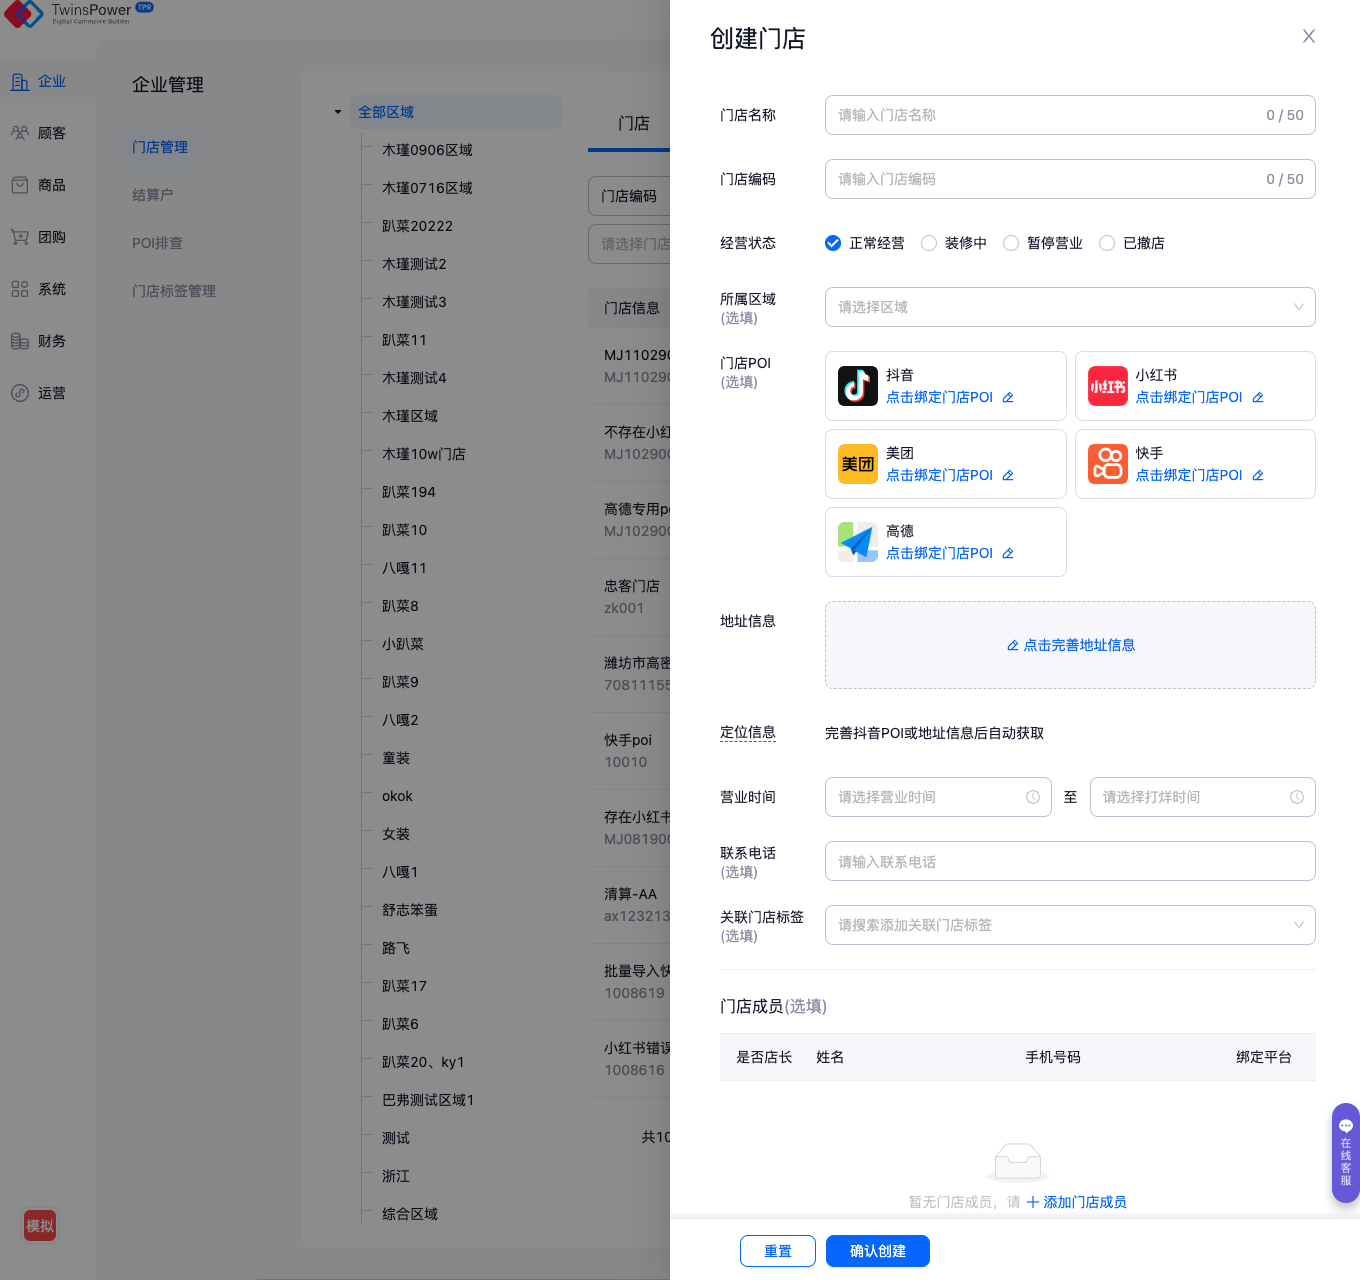Click the Meituan platform icon
The width and height of the screenshot is (1360, 1280).
(857, 464)
